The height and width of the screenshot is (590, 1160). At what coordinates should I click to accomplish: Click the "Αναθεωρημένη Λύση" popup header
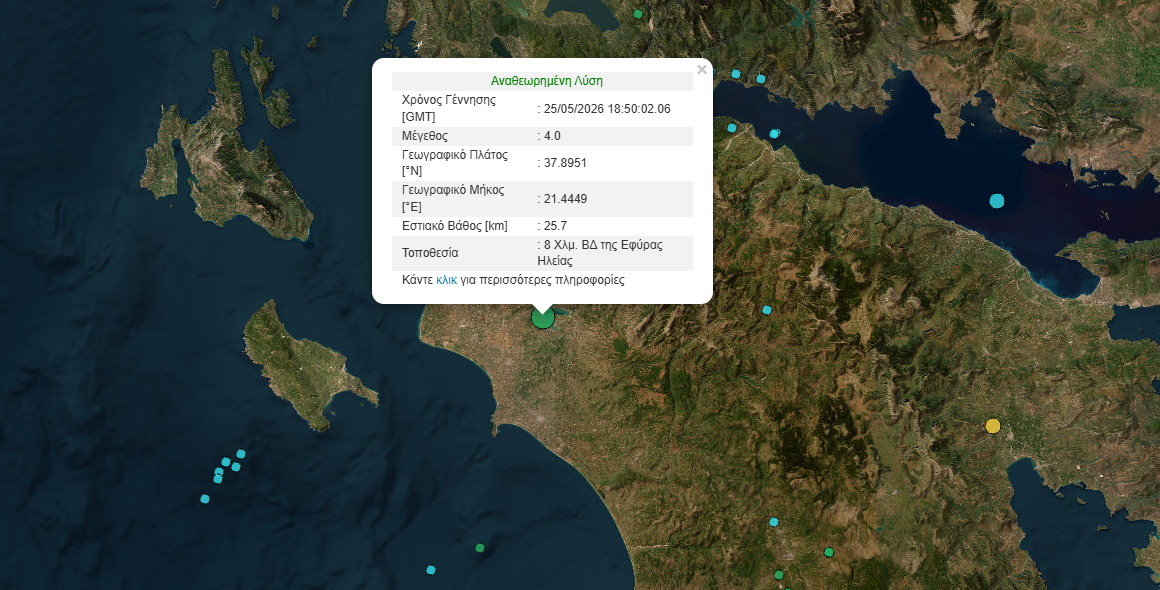click(x=547, y=81)
